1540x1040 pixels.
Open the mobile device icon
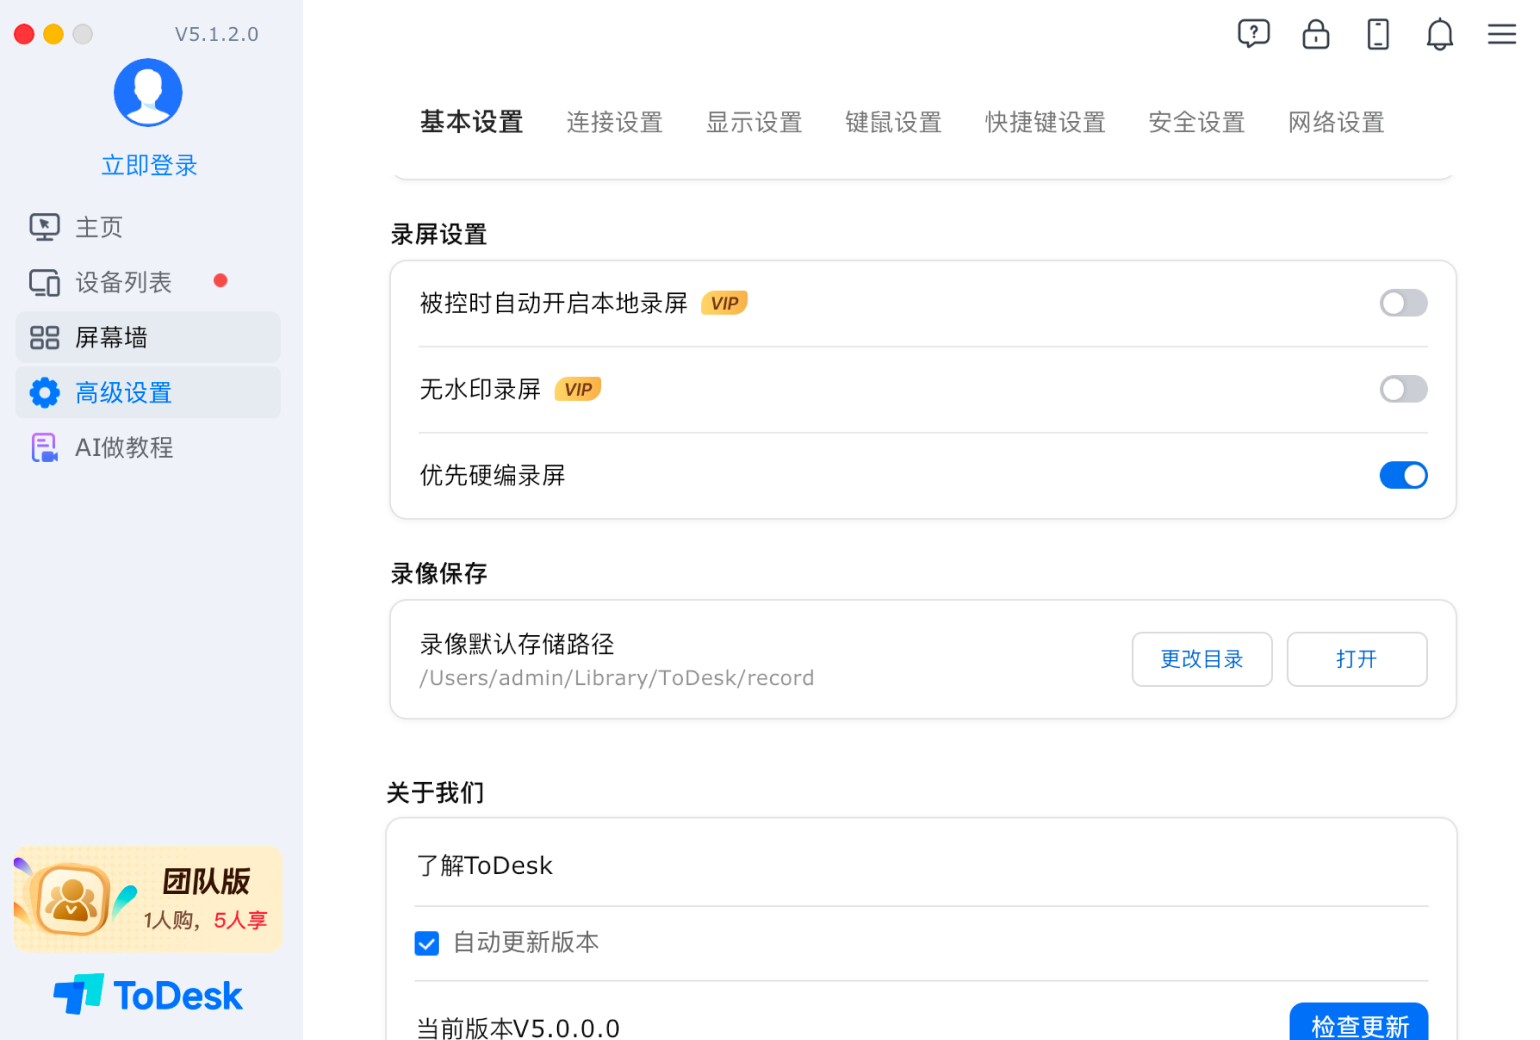pos(1378,34)
